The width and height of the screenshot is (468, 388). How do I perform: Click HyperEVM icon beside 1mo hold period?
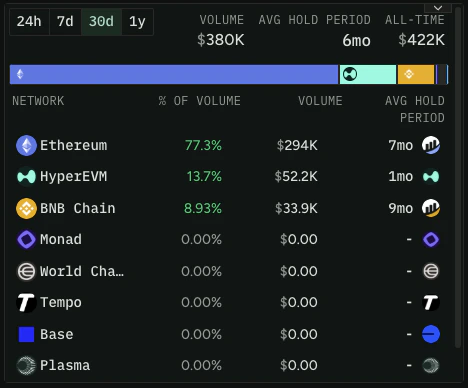pyautogui.click(x=431, y=177)
